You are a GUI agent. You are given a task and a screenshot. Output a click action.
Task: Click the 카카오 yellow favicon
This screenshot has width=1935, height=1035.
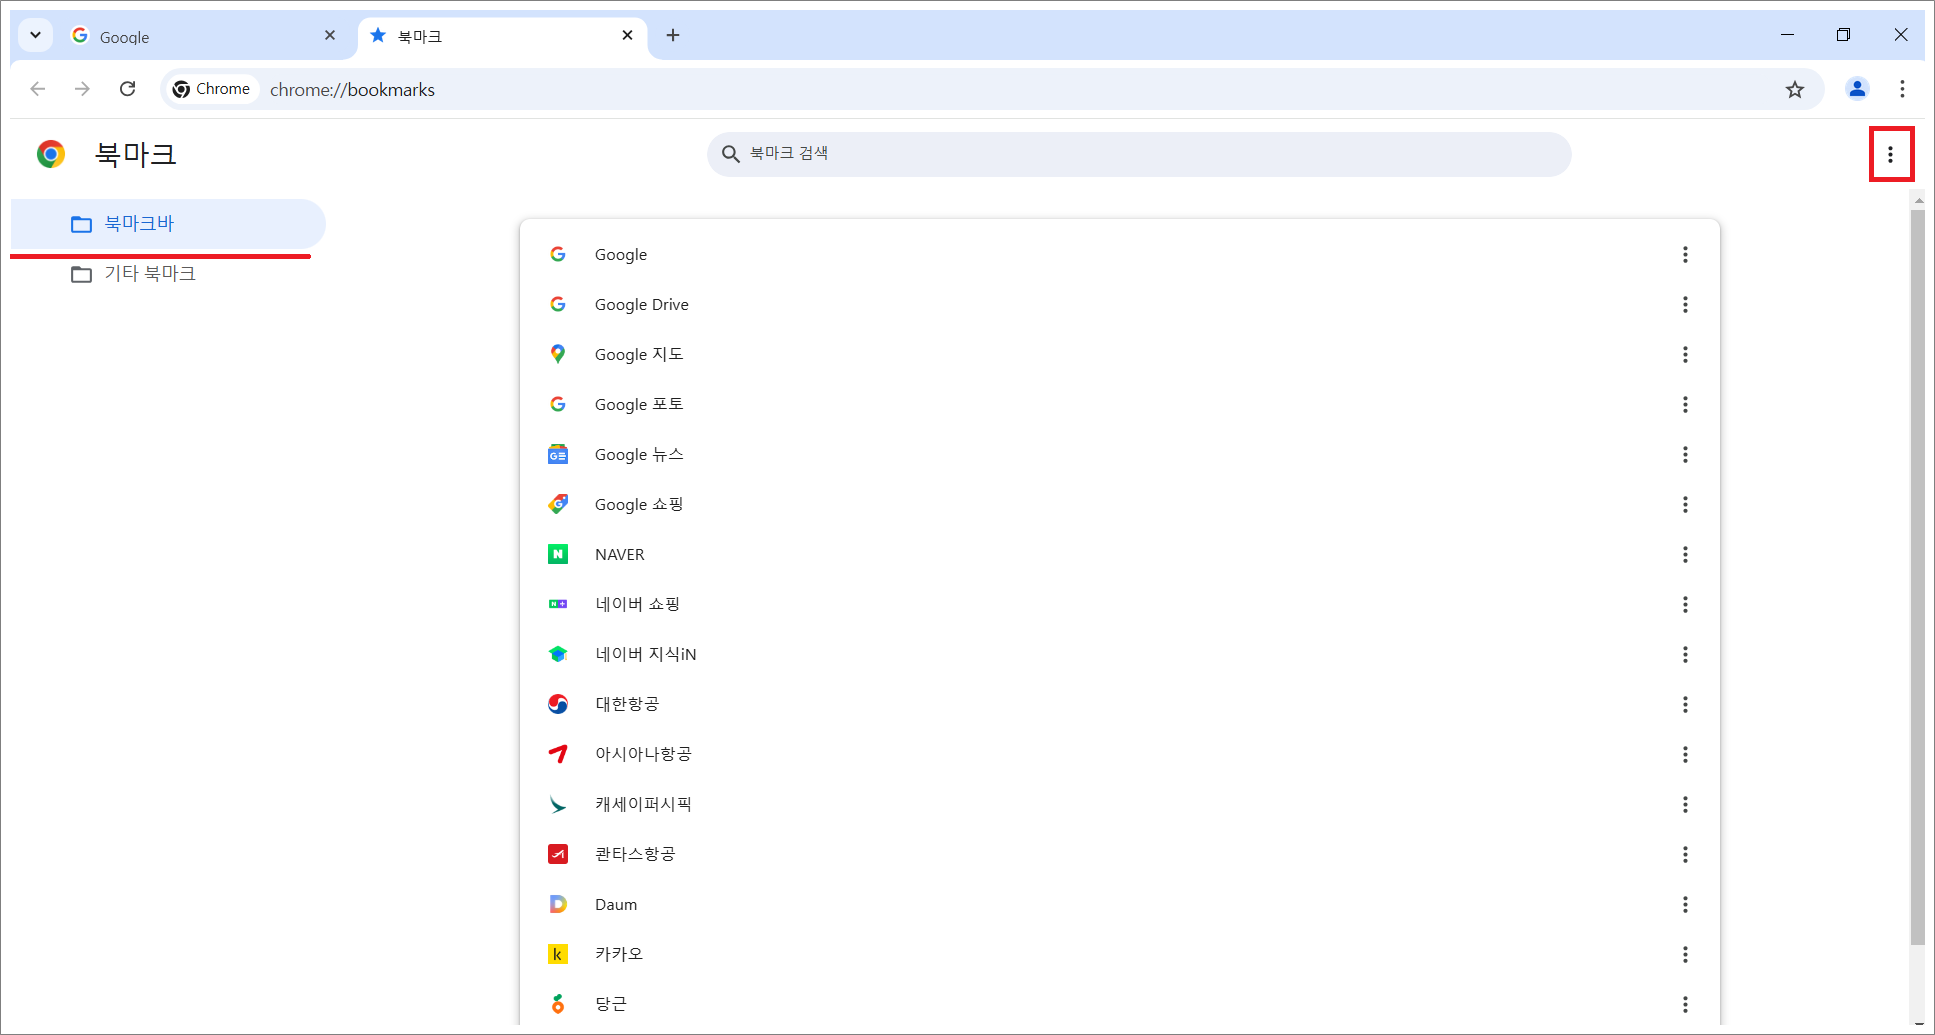pos(558,953)
